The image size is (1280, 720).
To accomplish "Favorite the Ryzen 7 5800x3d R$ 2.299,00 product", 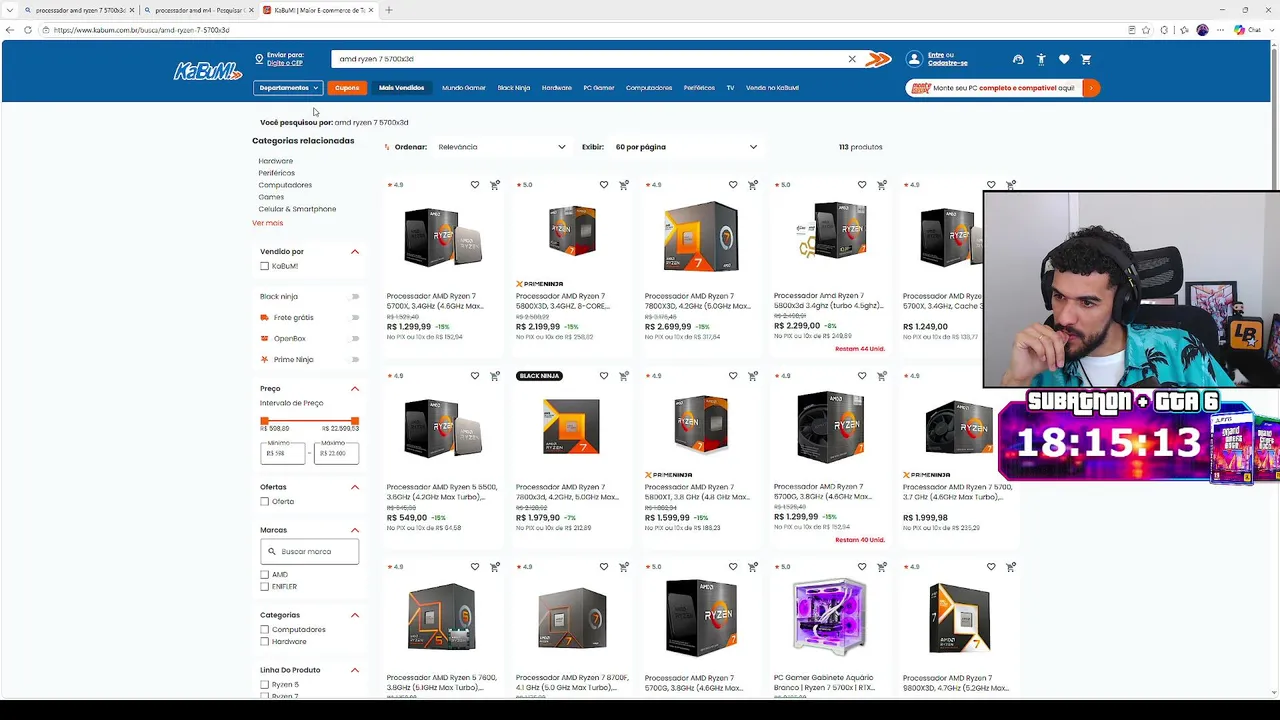I will point(862,185).
